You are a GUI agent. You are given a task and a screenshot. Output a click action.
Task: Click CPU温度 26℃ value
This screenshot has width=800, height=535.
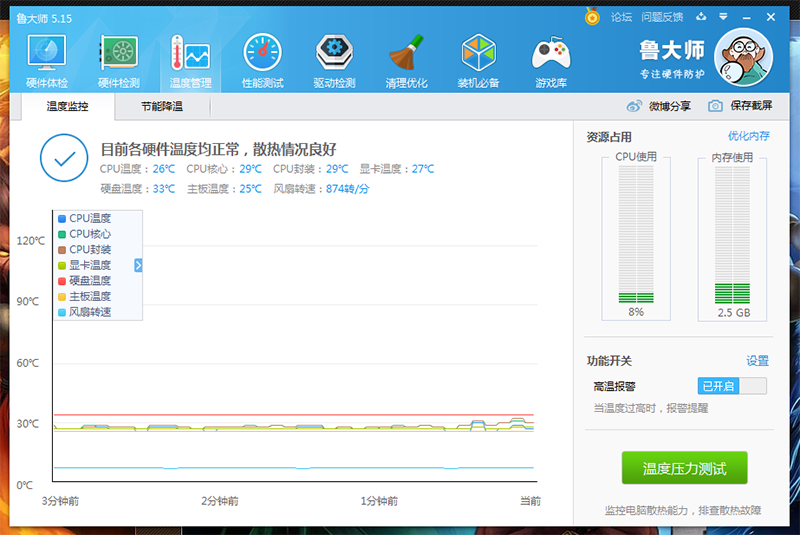tap(164, 169)
